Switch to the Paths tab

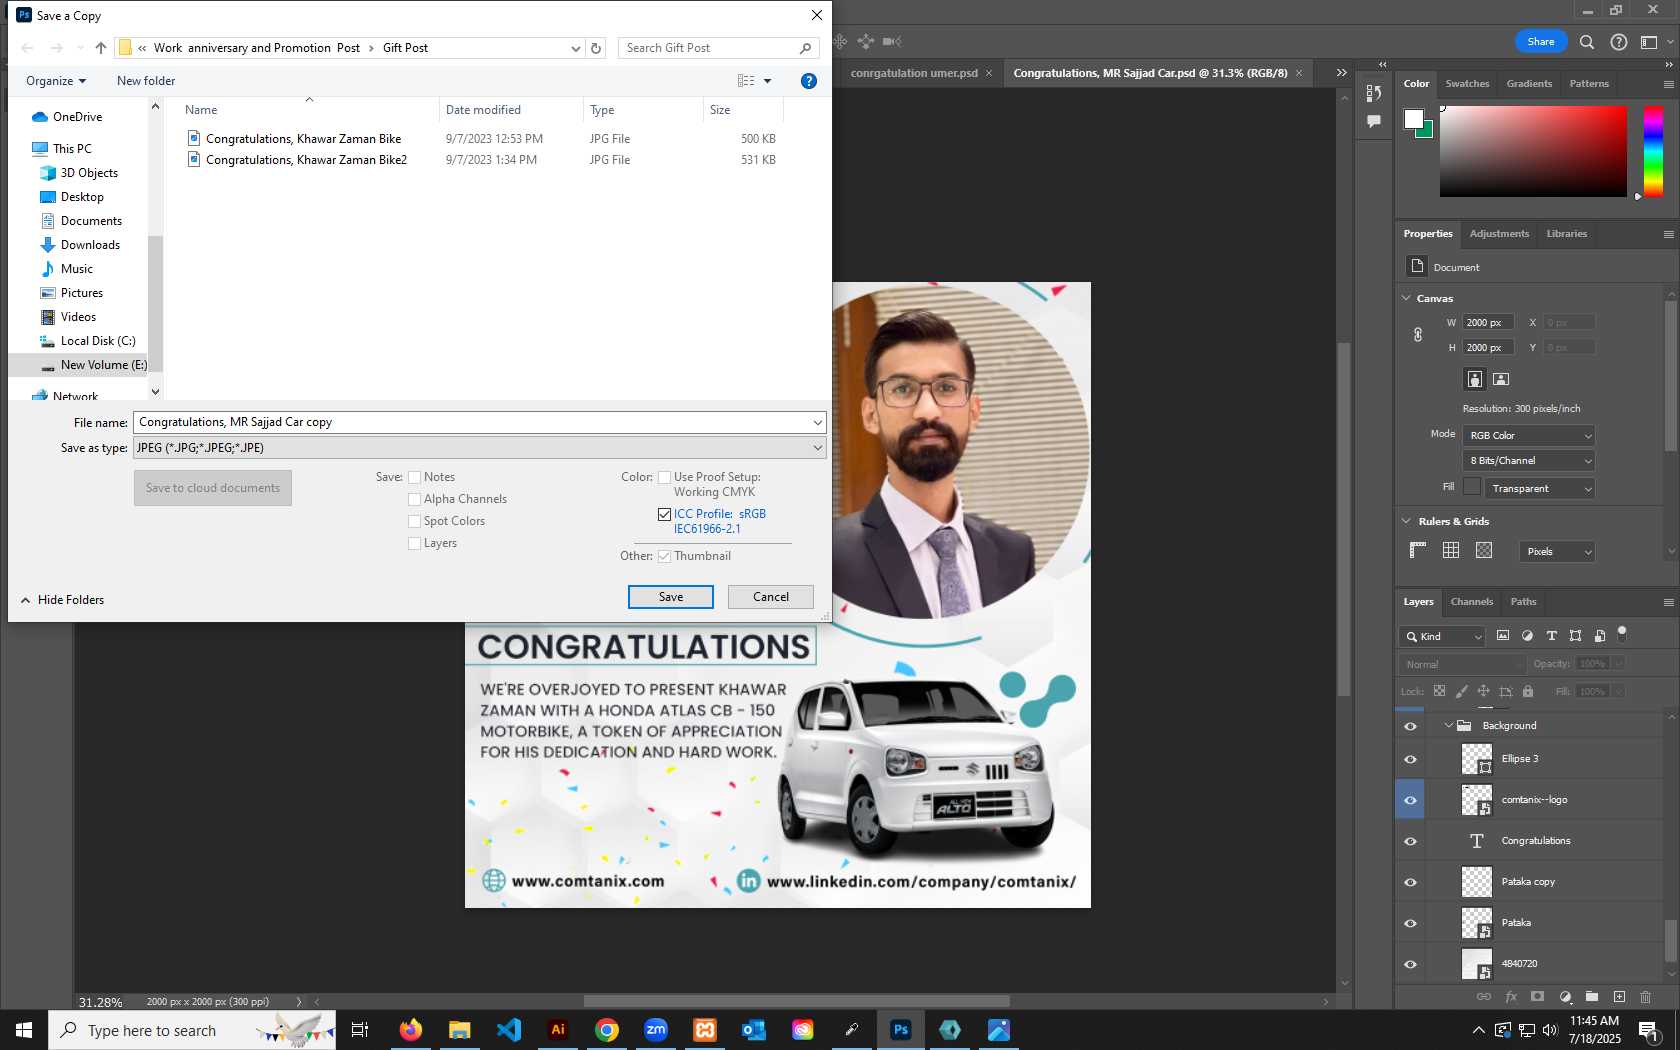pos(1523,602)
